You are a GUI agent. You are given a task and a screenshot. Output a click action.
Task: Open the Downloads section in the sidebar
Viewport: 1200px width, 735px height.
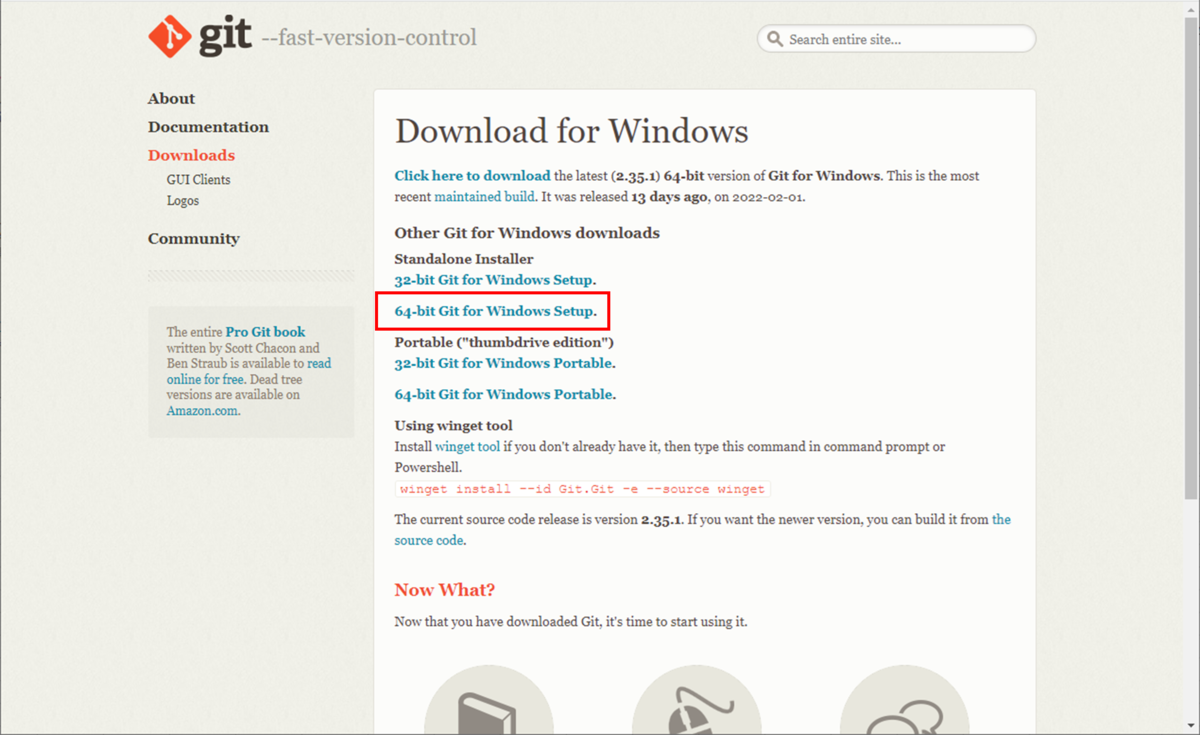point(191,155)
